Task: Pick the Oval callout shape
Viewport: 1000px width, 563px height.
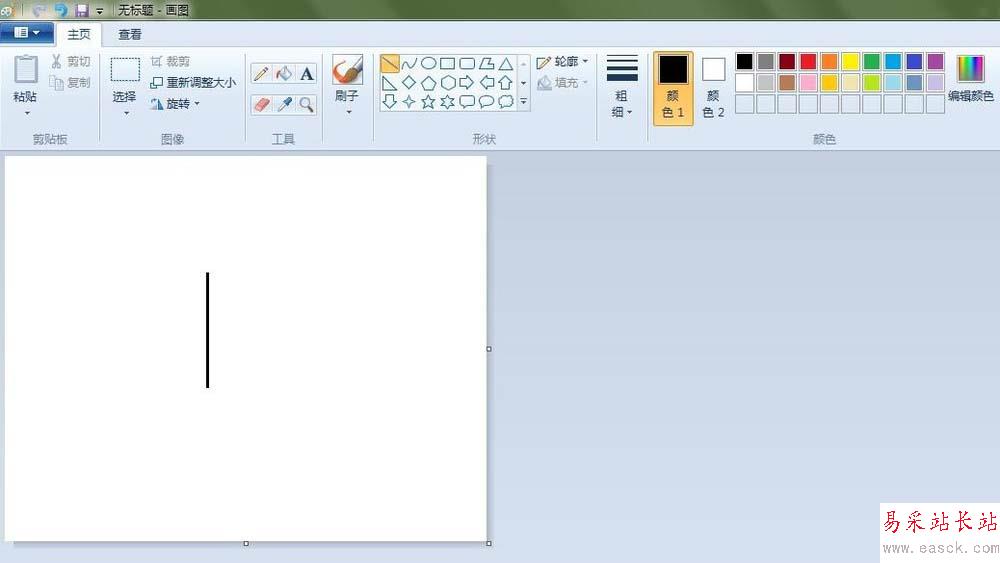Action: 487,101
